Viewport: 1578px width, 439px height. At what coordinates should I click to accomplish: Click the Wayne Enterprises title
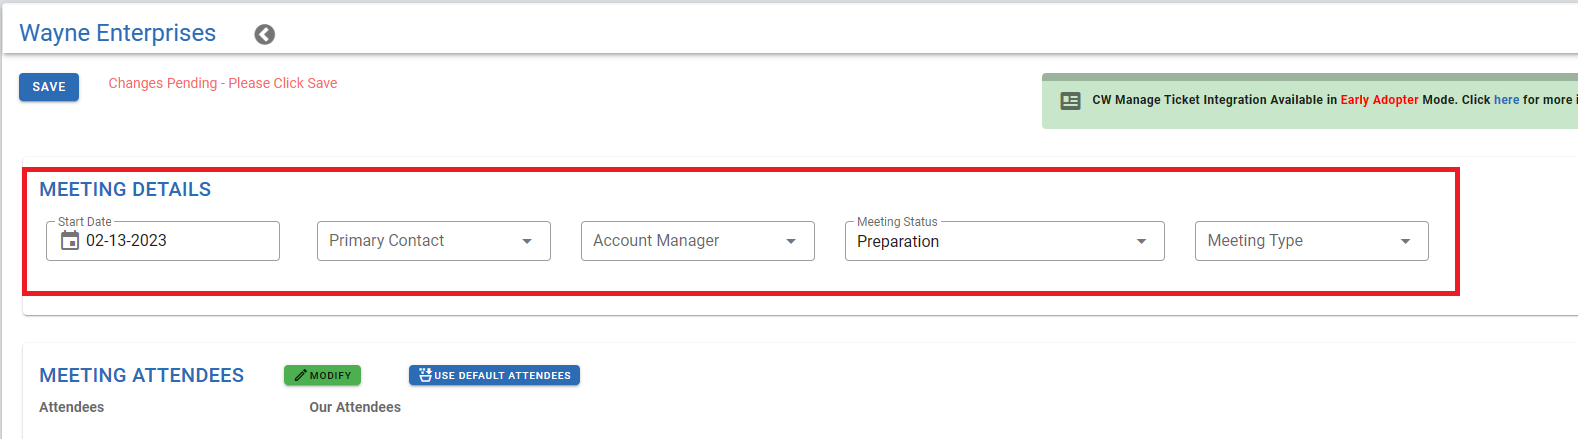coord(117,33)
